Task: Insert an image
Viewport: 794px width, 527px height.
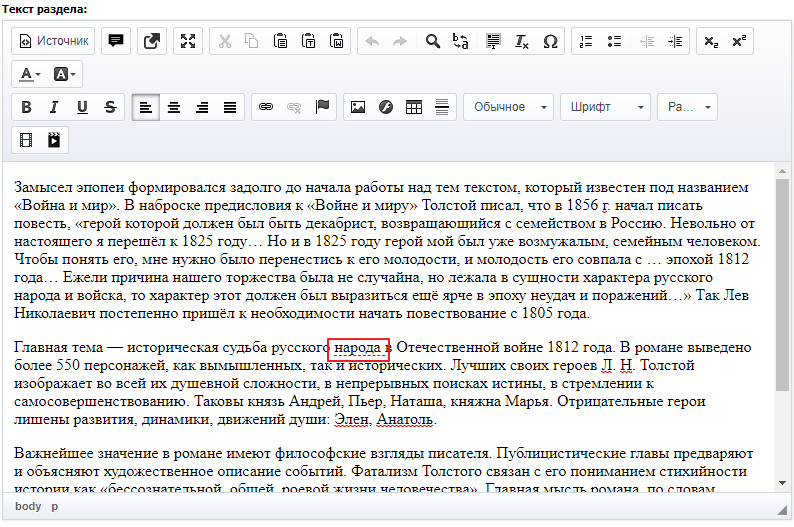Action: [357, 107]
